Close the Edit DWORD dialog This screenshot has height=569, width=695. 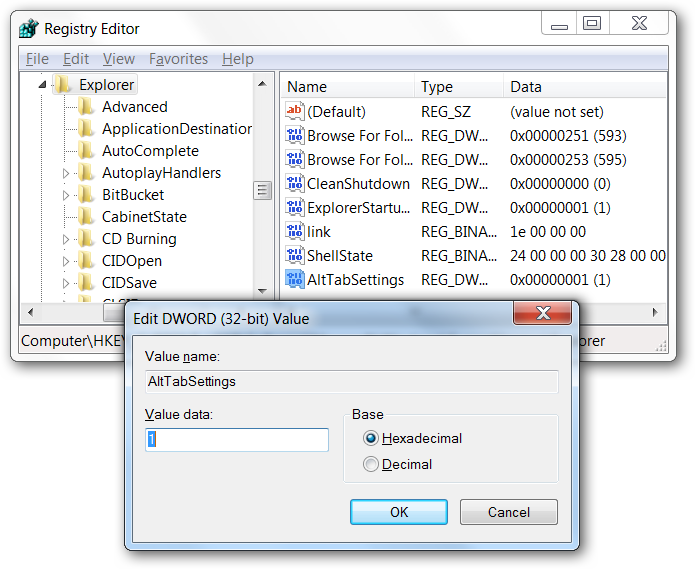click(543, 313)
